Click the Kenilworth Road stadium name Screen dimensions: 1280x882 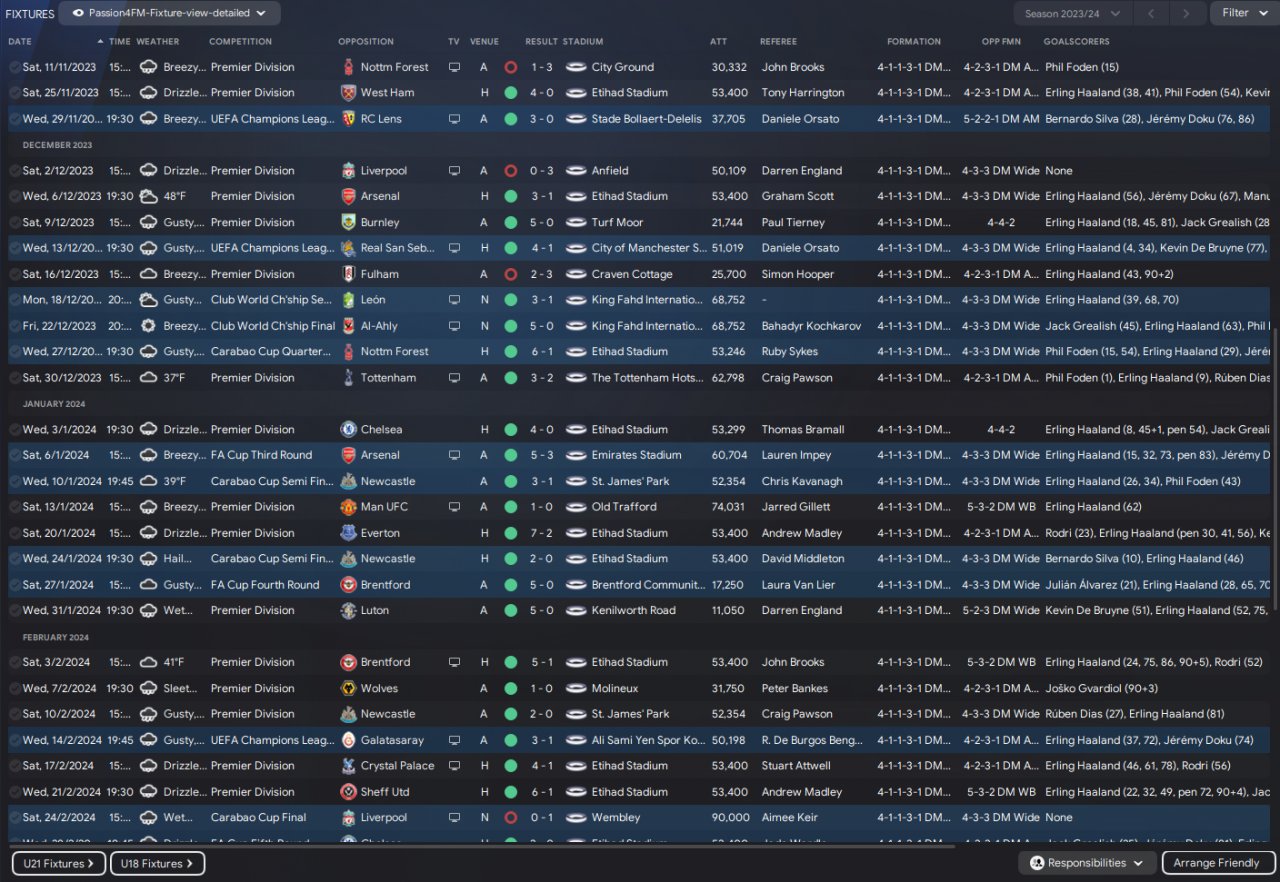(634, 610)
